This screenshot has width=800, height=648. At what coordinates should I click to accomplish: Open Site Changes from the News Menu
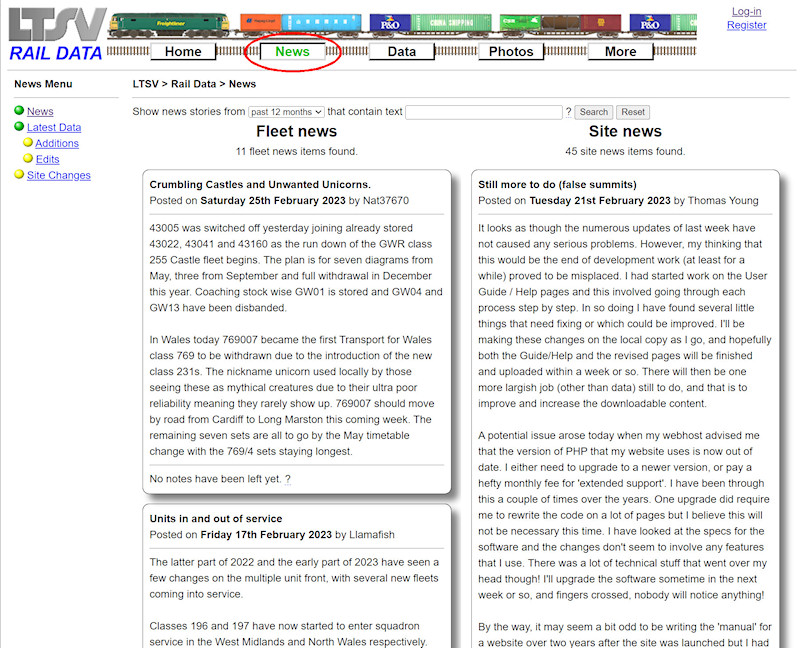(x=60, y=175)
